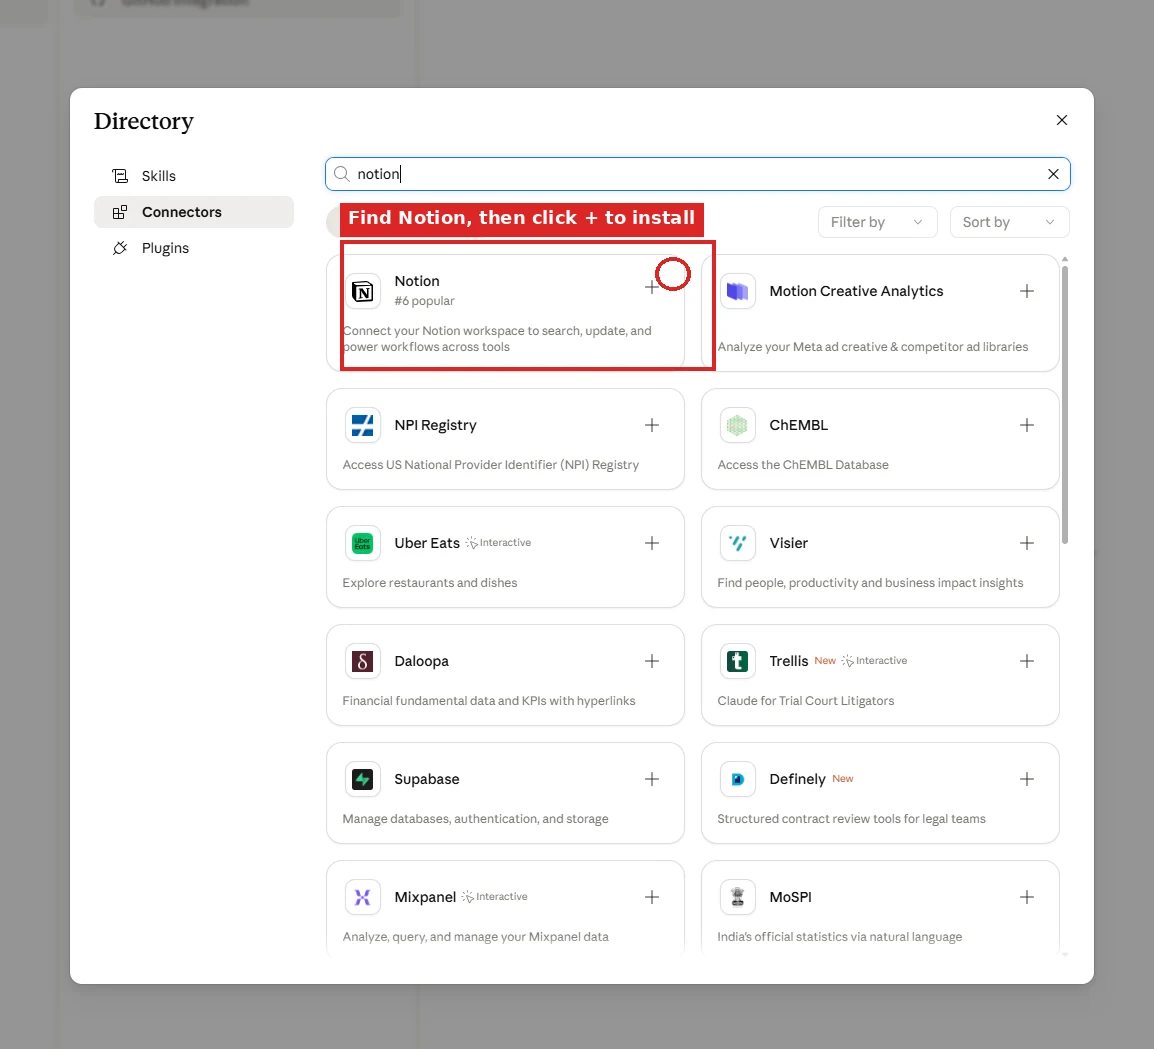Close the Directory dialog
Viewport: 1154px width, 1049px height.
(x=1061, y=120)
